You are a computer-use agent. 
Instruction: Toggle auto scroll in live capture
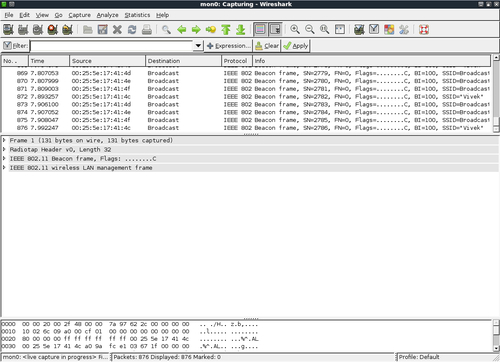pos(275,30)
